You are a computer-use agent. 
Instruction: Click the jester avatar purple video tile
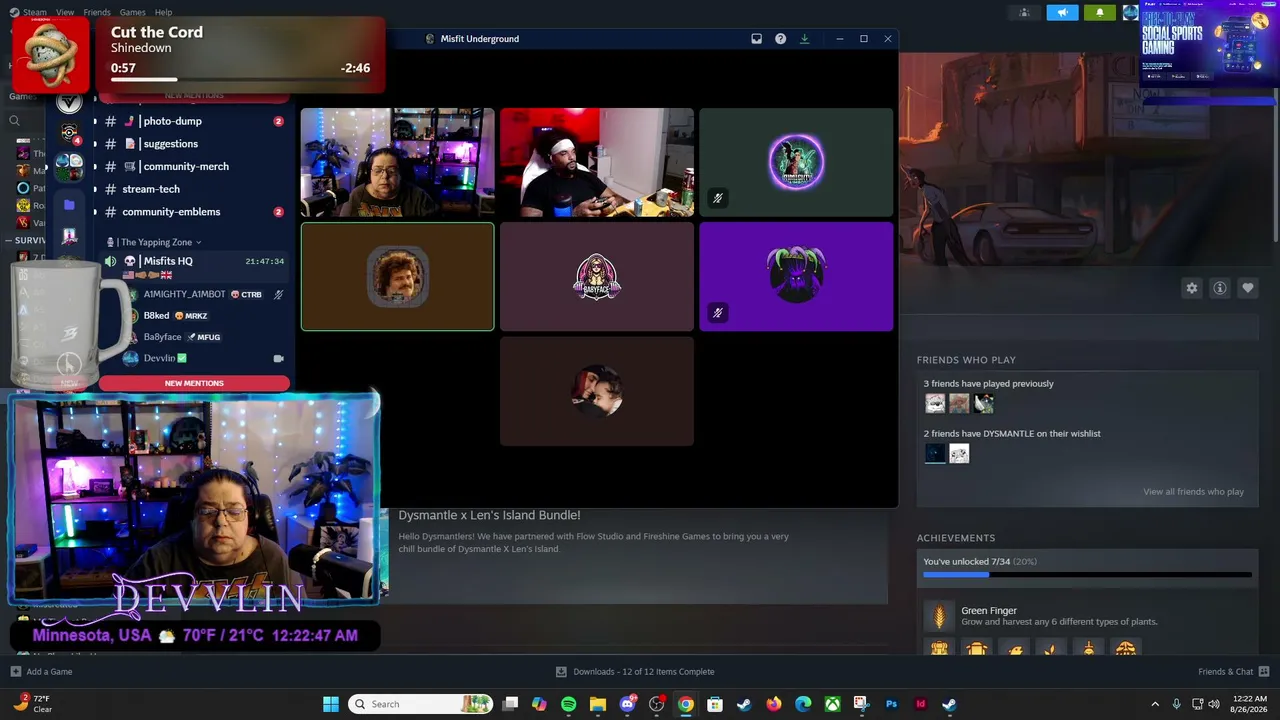point(796,277)
